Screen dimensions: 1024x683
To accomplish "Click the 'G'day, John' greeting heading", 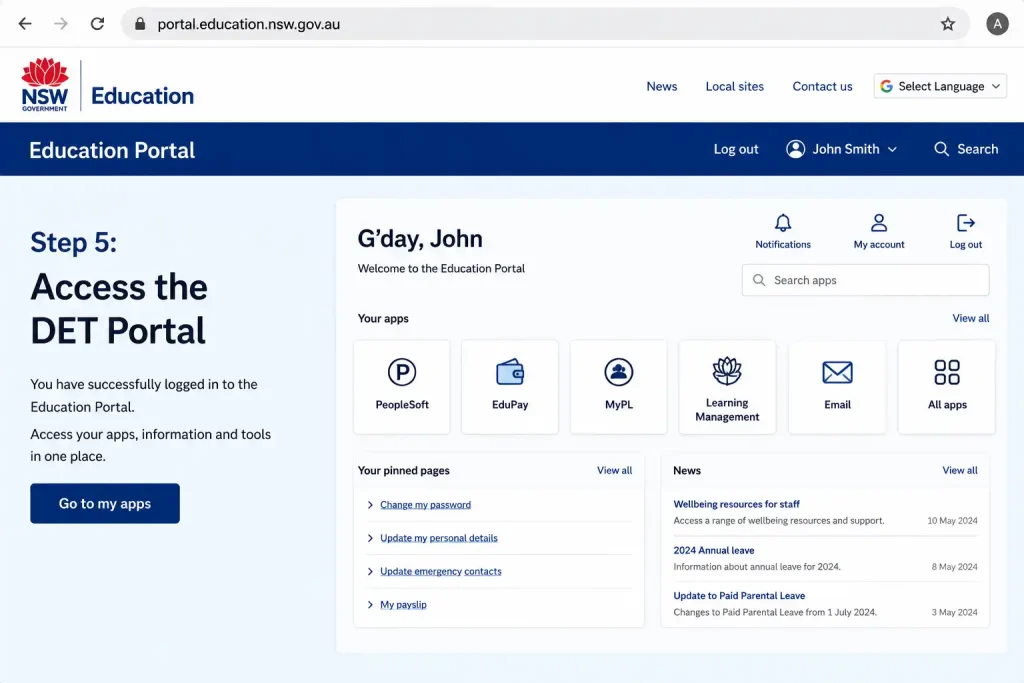I will click(x=419, y=239).
